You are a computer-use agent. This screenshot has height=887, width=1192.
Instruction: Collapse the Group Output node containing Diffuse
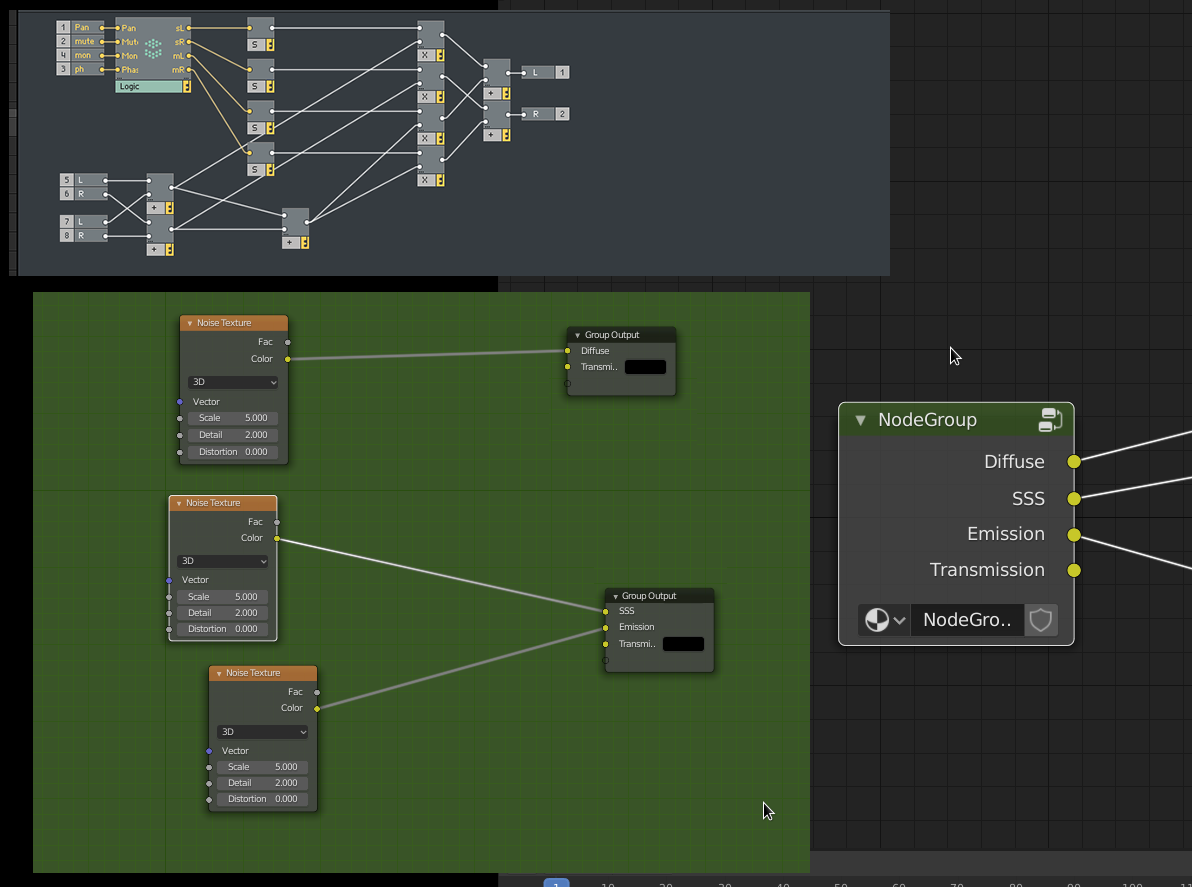pyautogui.click(x=577, y=335)
